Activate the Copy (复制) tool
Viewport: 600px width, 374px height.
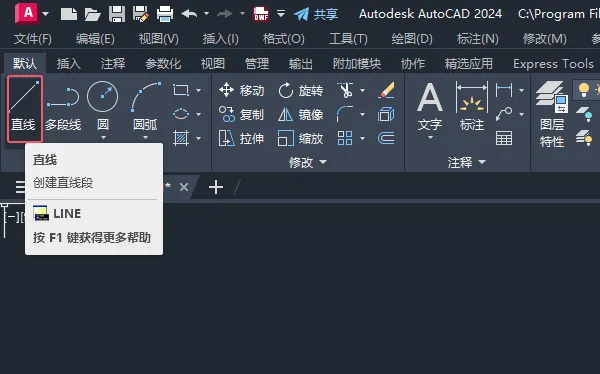coord(241,114)
